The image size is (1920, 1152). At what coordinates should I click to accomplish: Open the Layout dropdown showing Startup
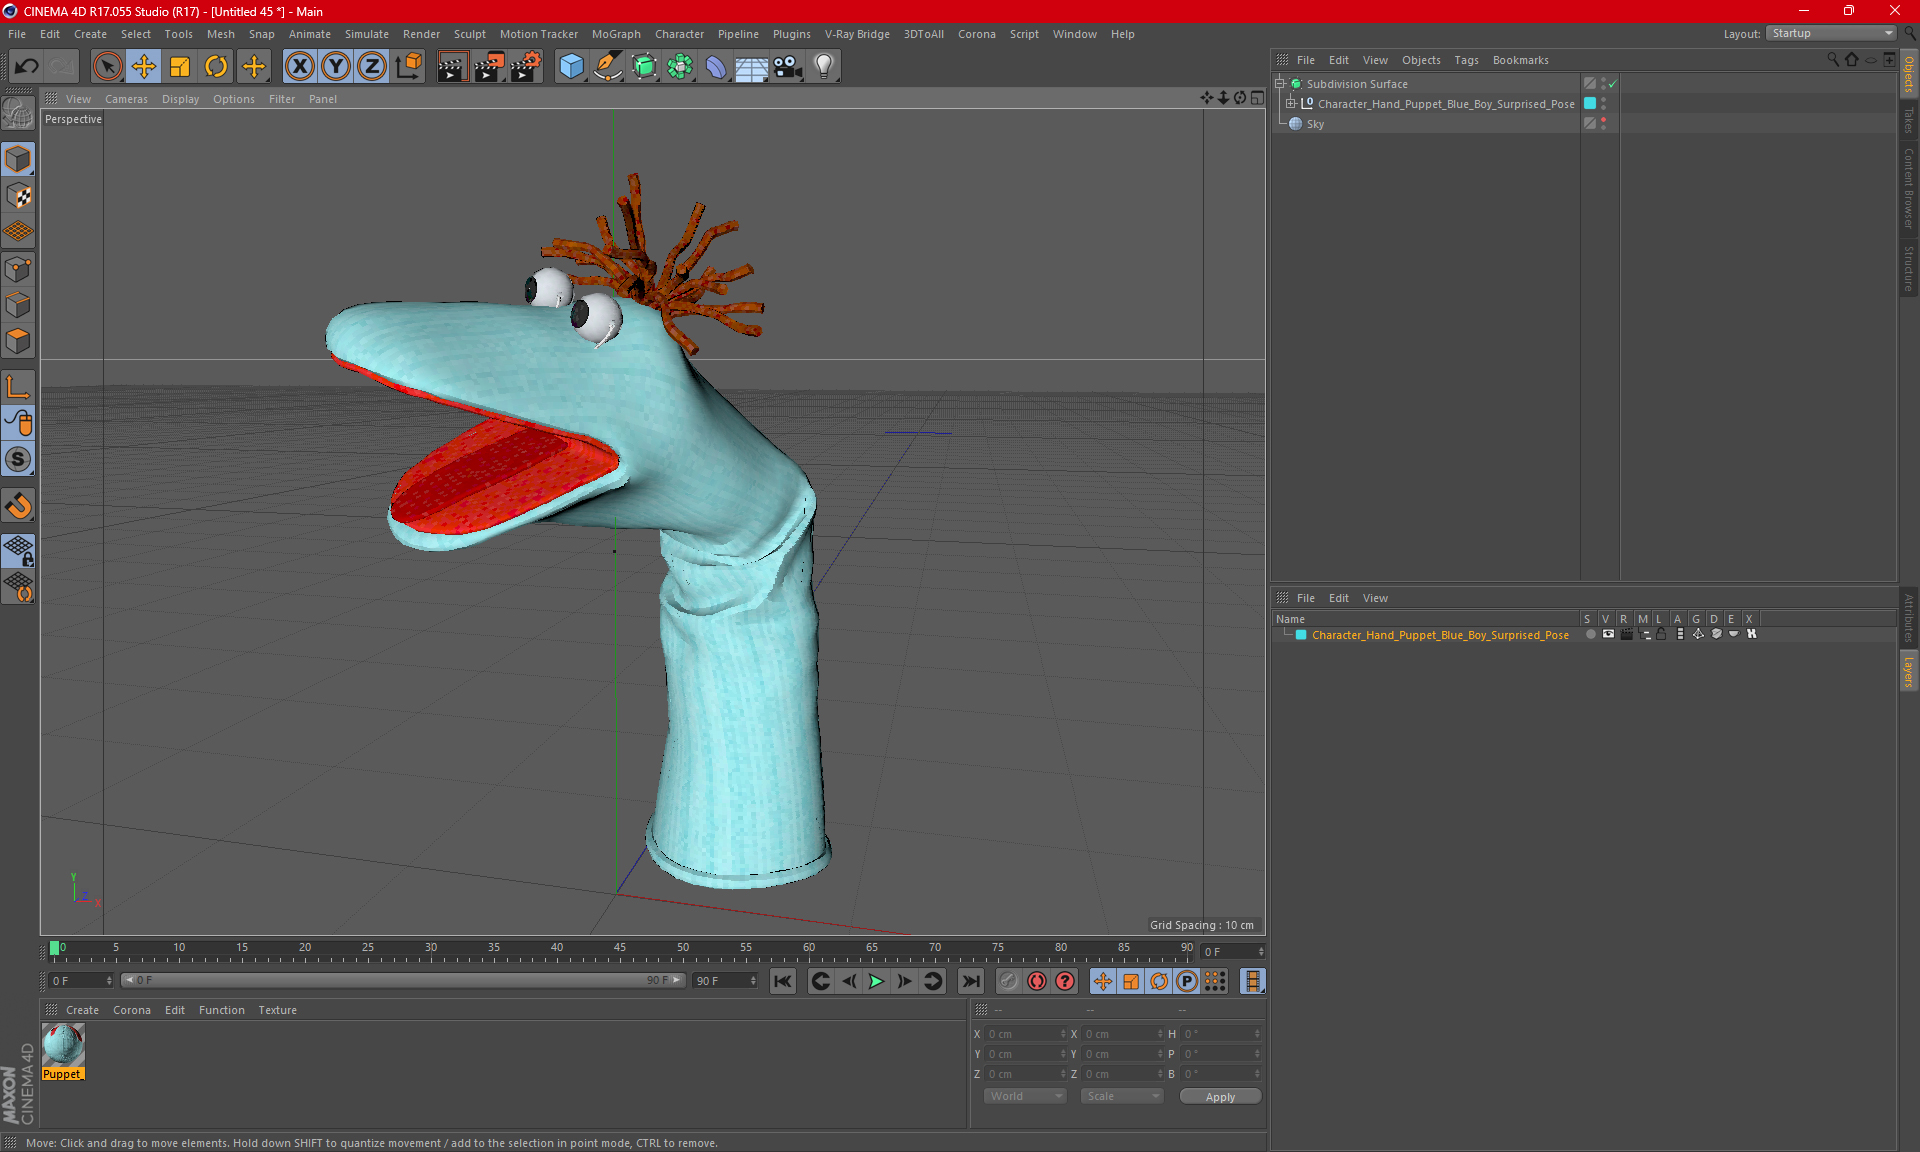click(1831, 33)
